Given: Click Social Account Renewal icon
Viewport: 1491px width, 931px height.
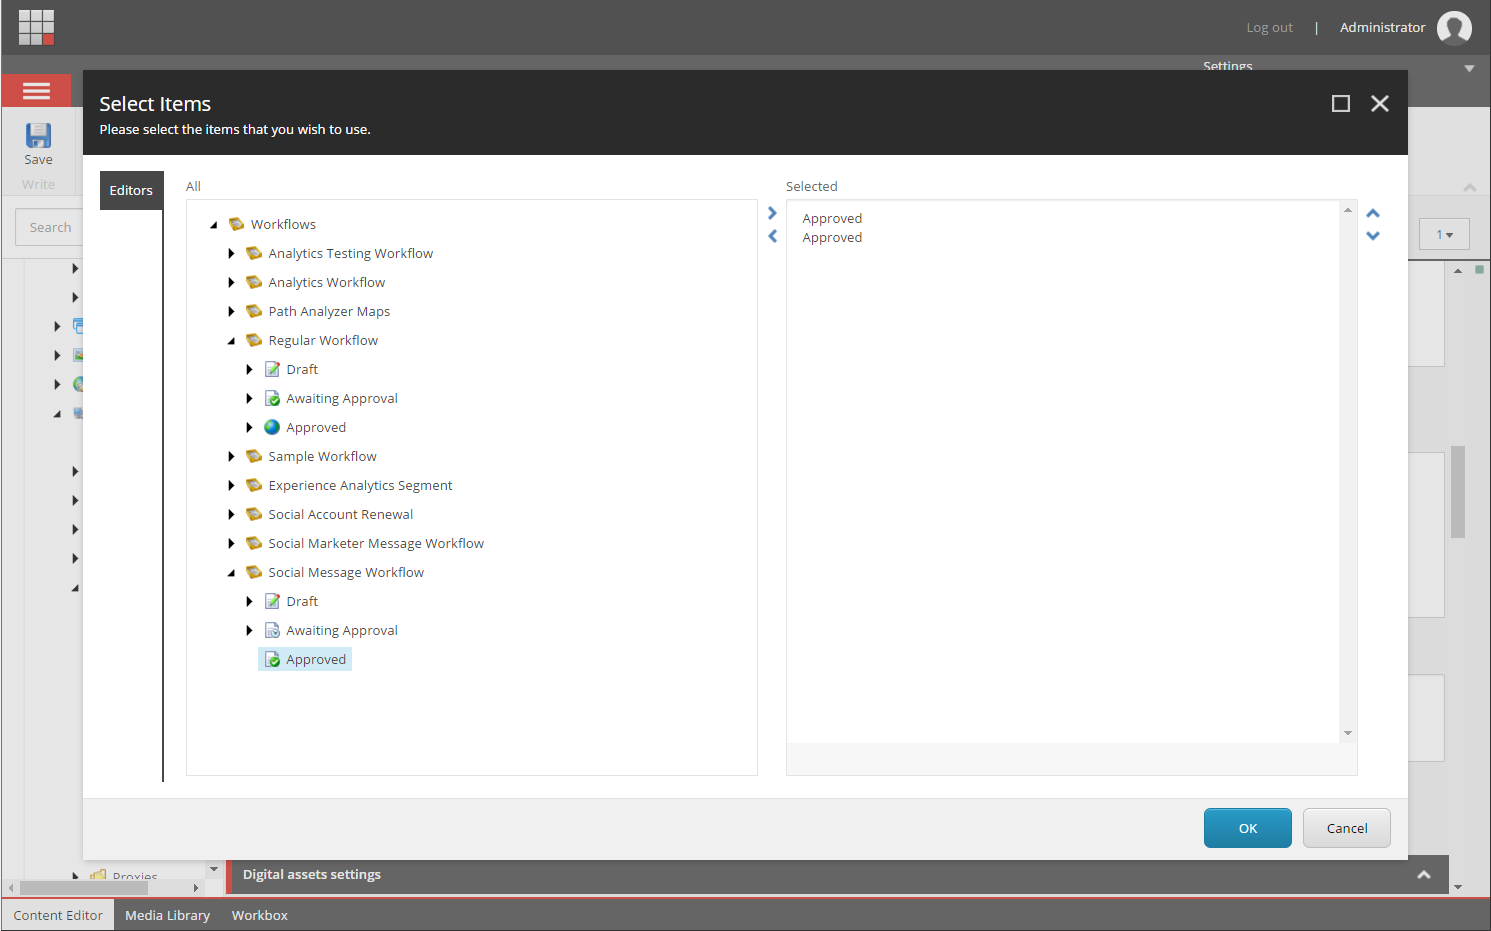Looking at the screenshot, I should [x=254, y=514].
